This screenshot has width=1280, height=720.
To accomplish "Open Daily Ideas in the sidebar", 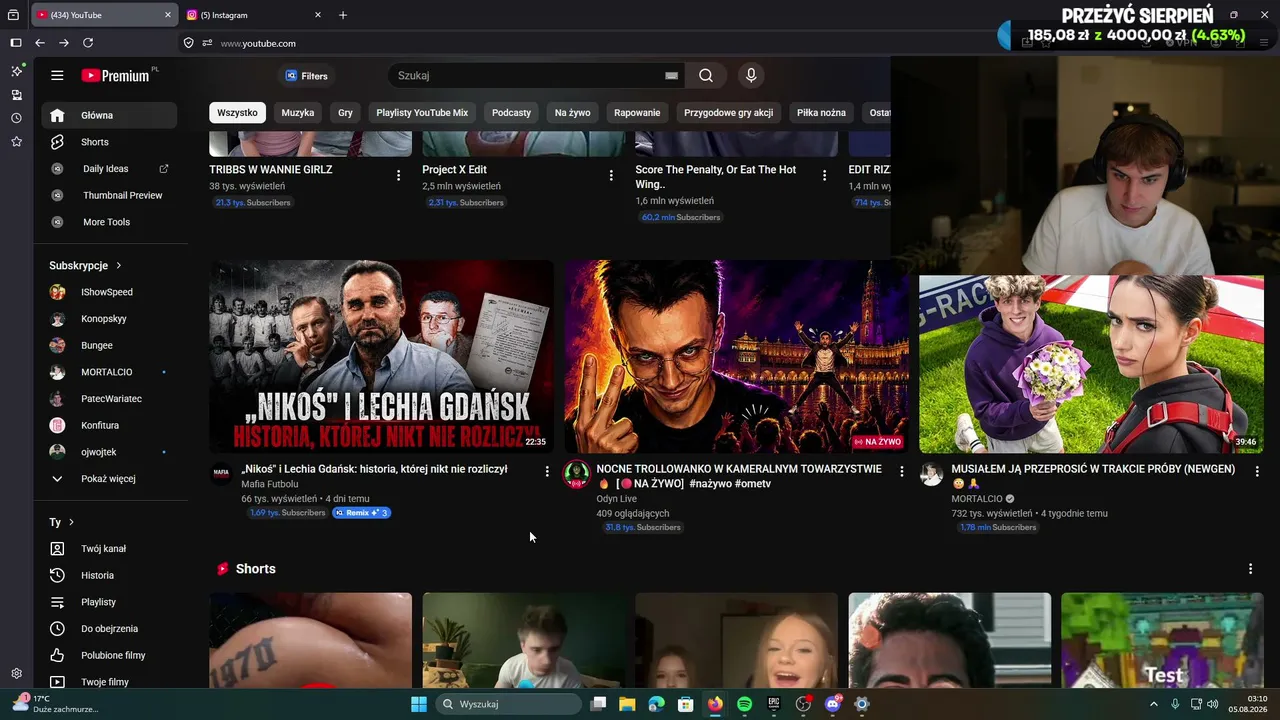I will click(109, 169).
